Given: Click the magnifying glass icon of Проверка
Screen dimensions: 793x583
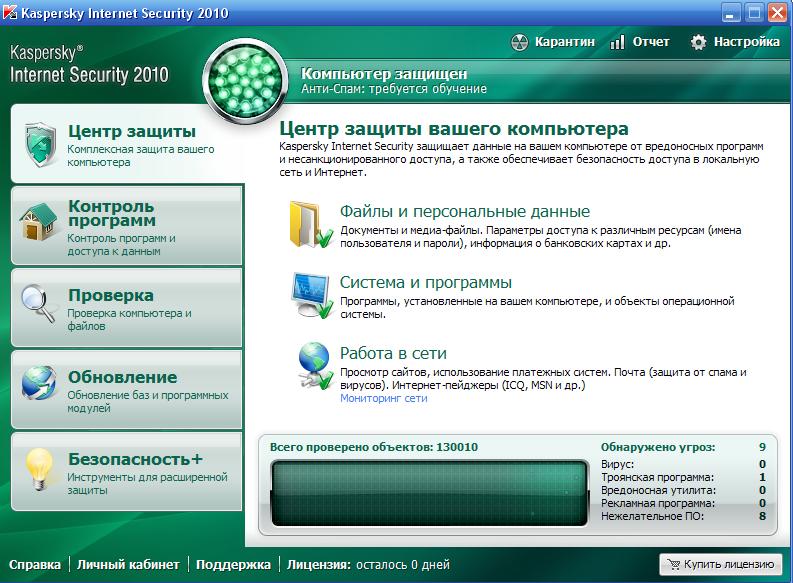Looking at the screenshot, I should pyautogui.click(x=38, y=303).
